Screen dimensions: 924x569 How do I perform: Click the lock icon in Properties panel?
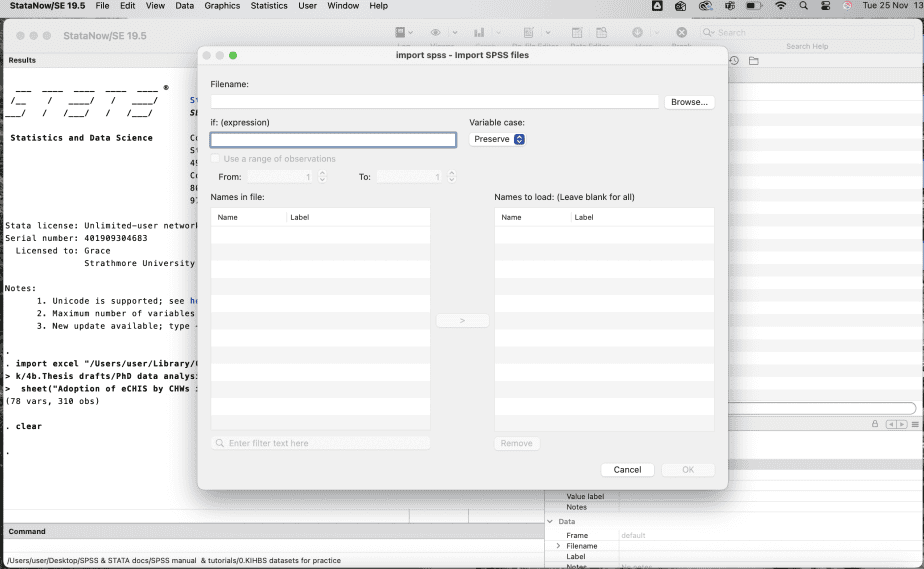875,424
